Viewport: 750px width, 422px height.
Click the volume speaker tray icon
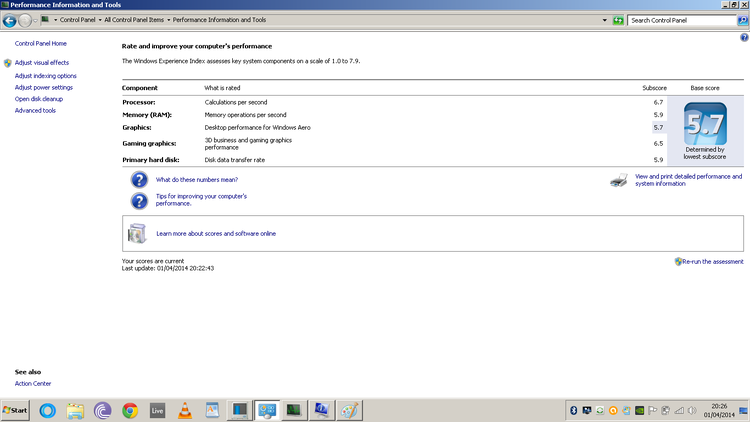coord(692,411)
